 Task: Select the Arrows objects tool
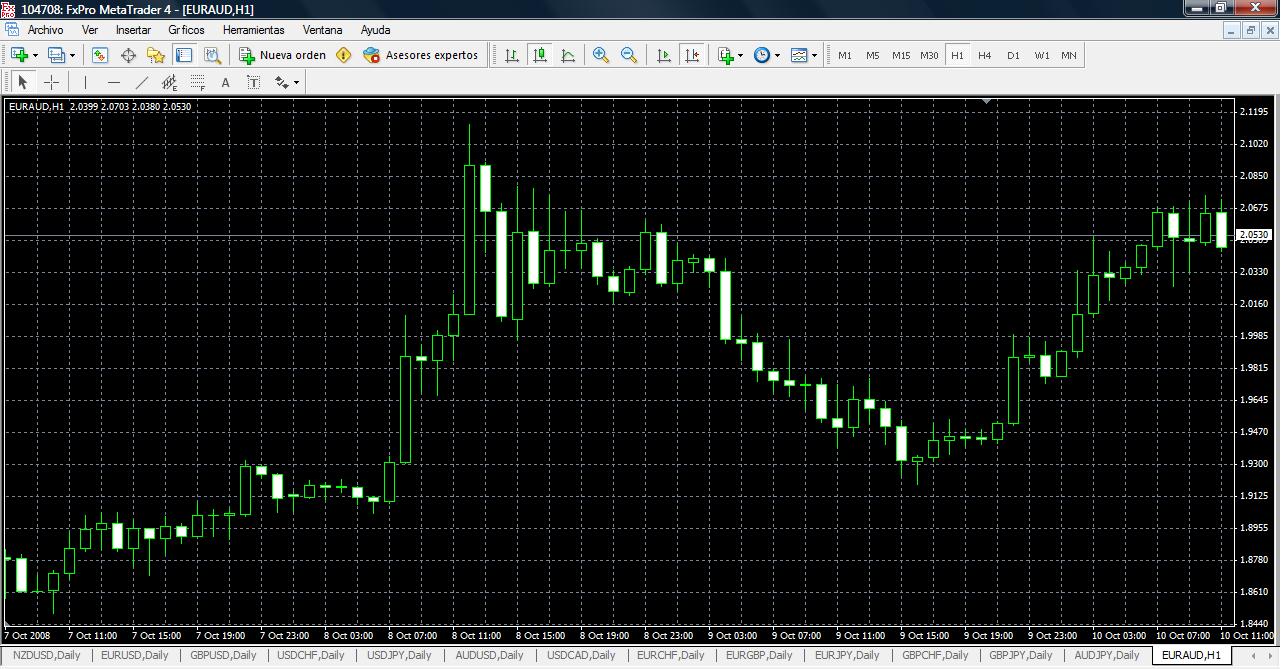point(281,82)
